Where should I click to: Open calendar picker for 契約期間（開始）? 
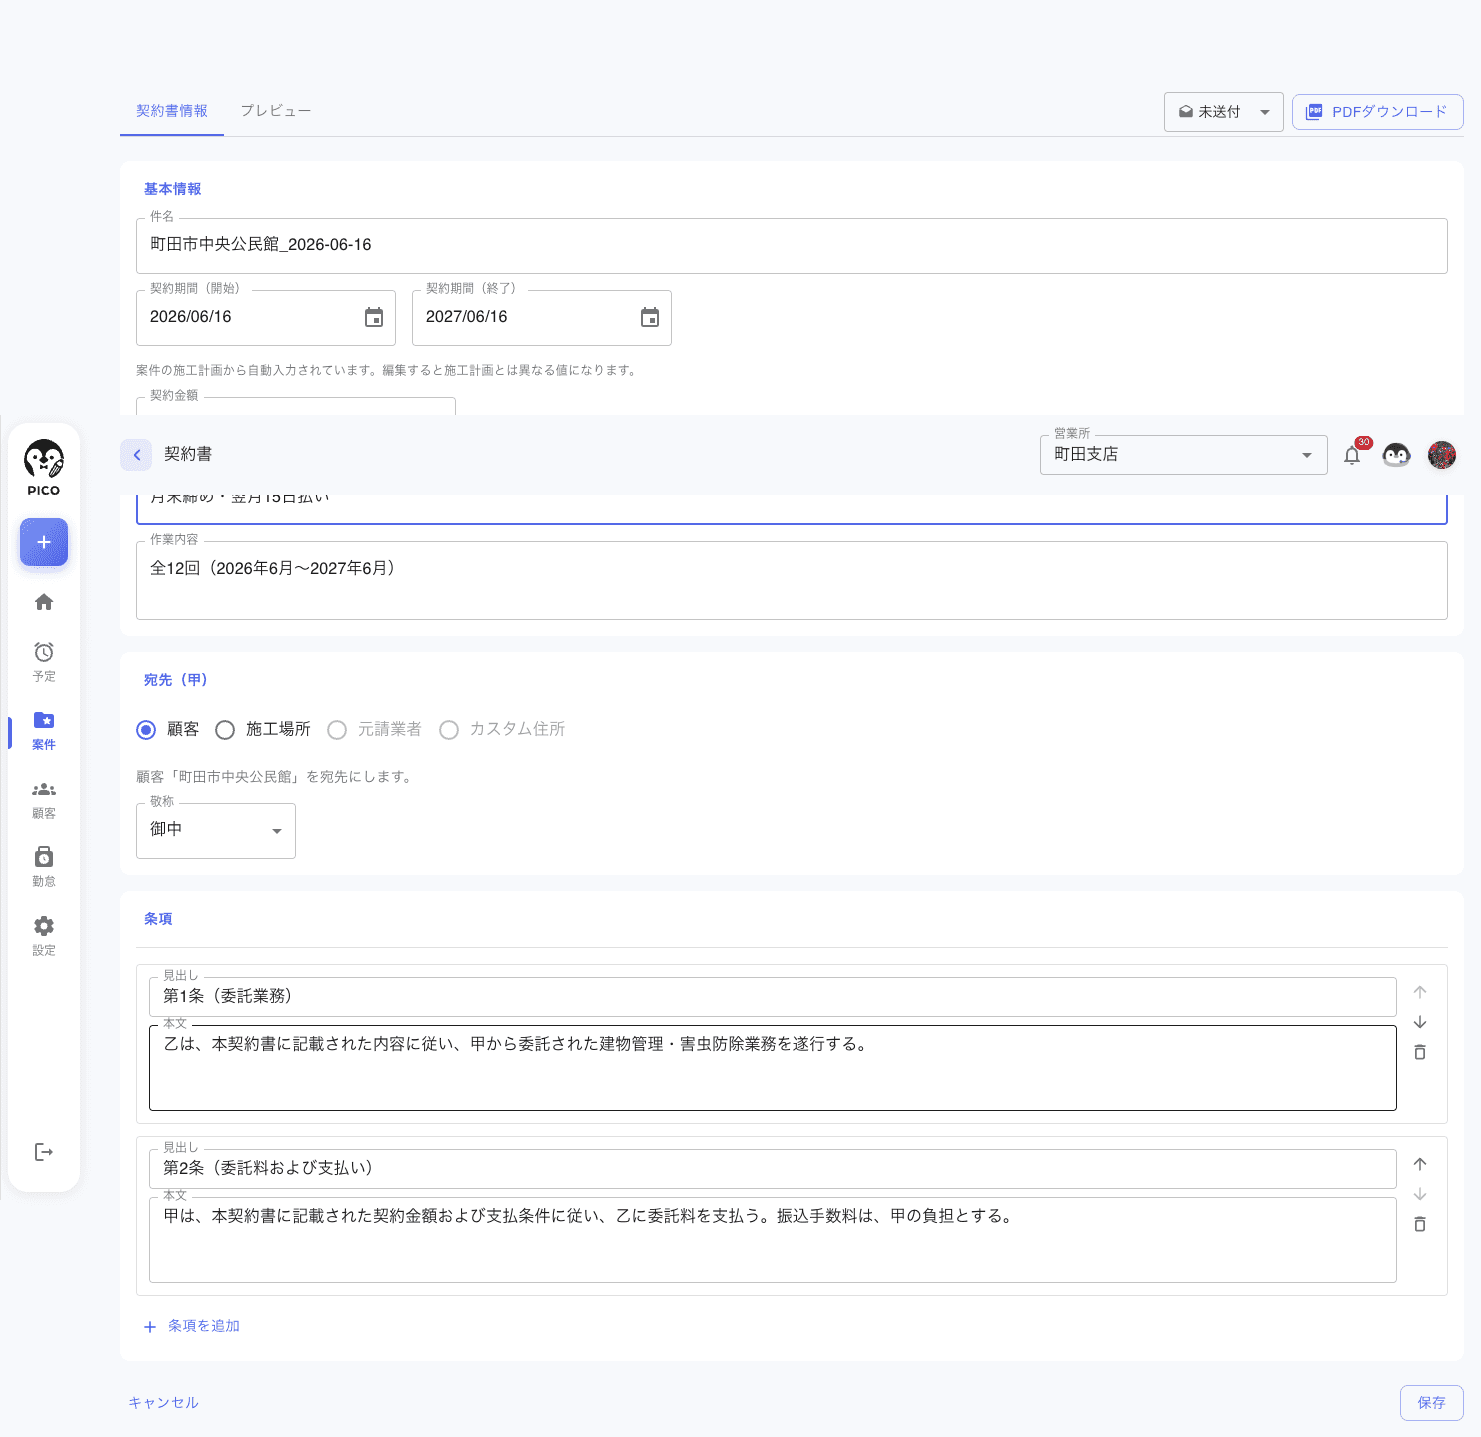click(x=374, y=317)
